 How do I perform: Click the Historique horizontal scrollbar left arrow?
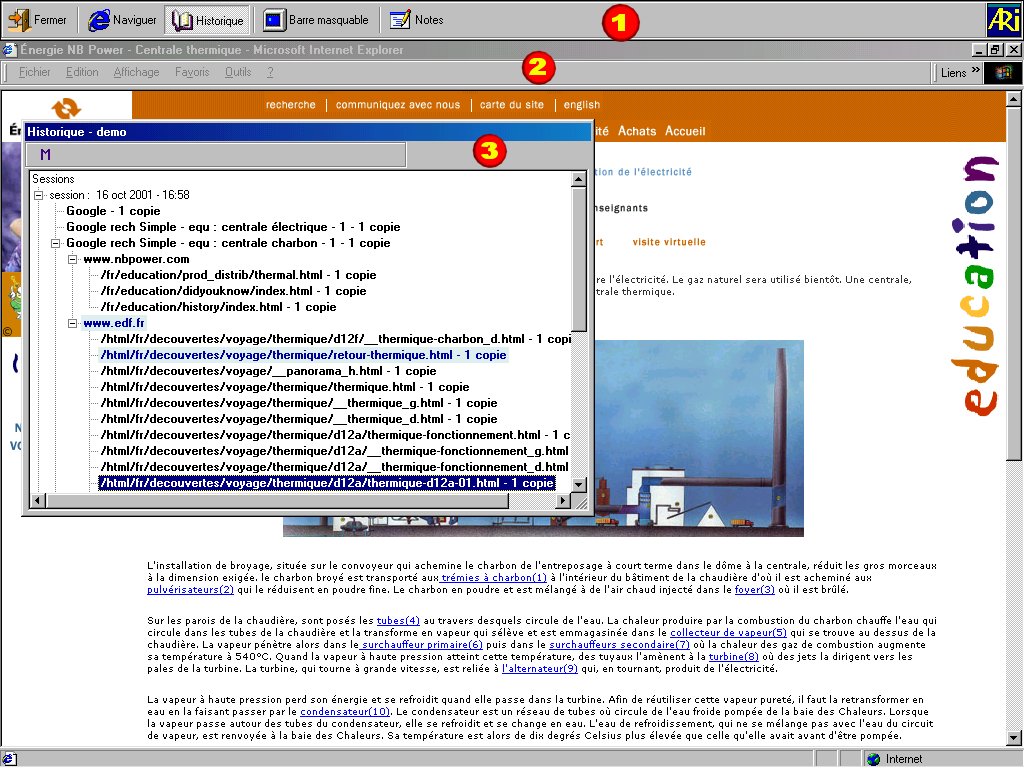[x=37, y=501]
